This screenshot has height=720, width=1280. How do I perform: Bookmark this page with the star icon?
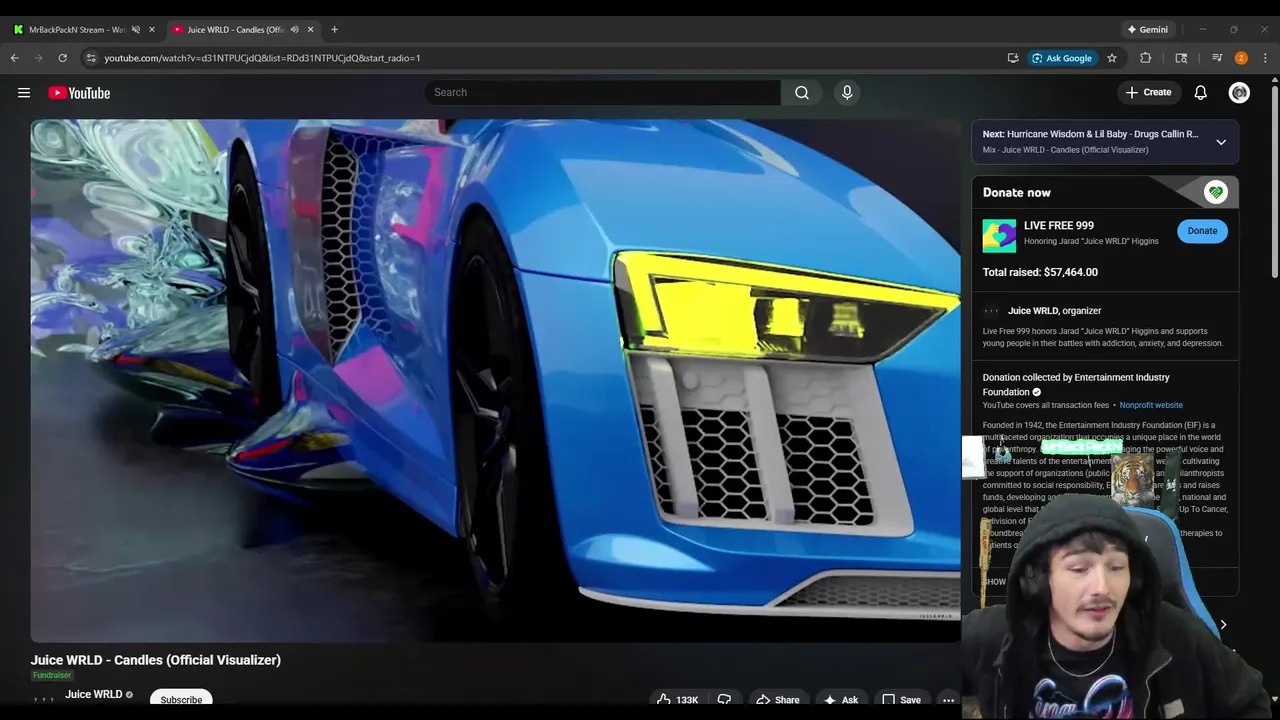pos(1112,58)
